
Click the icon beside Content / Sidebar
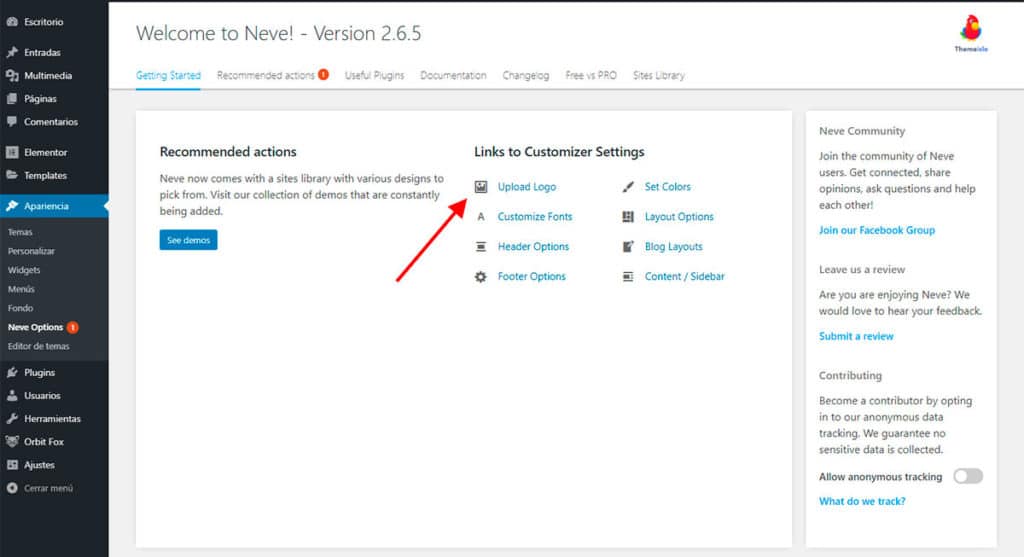coord(628,277)
